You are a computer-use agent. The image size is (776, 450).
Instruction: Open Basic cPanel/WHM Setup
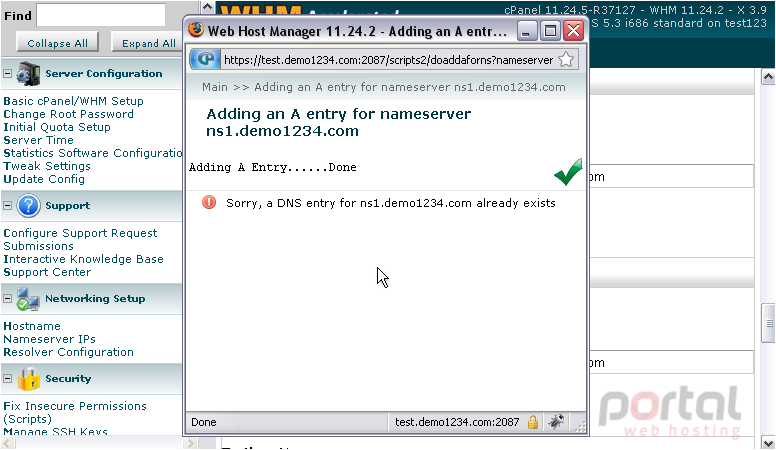tap(73, 101)
